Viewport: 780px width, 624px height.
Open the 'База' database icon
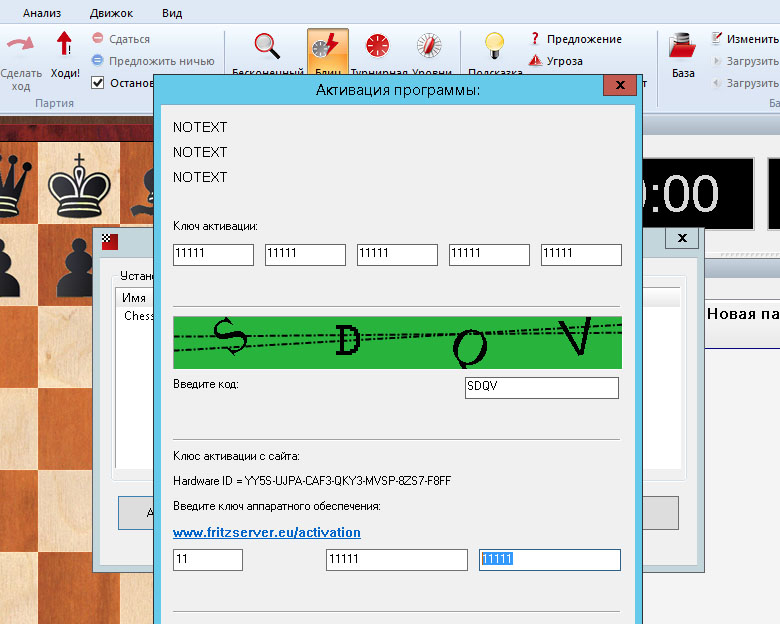pyautogui.click(x=682, y=46)
